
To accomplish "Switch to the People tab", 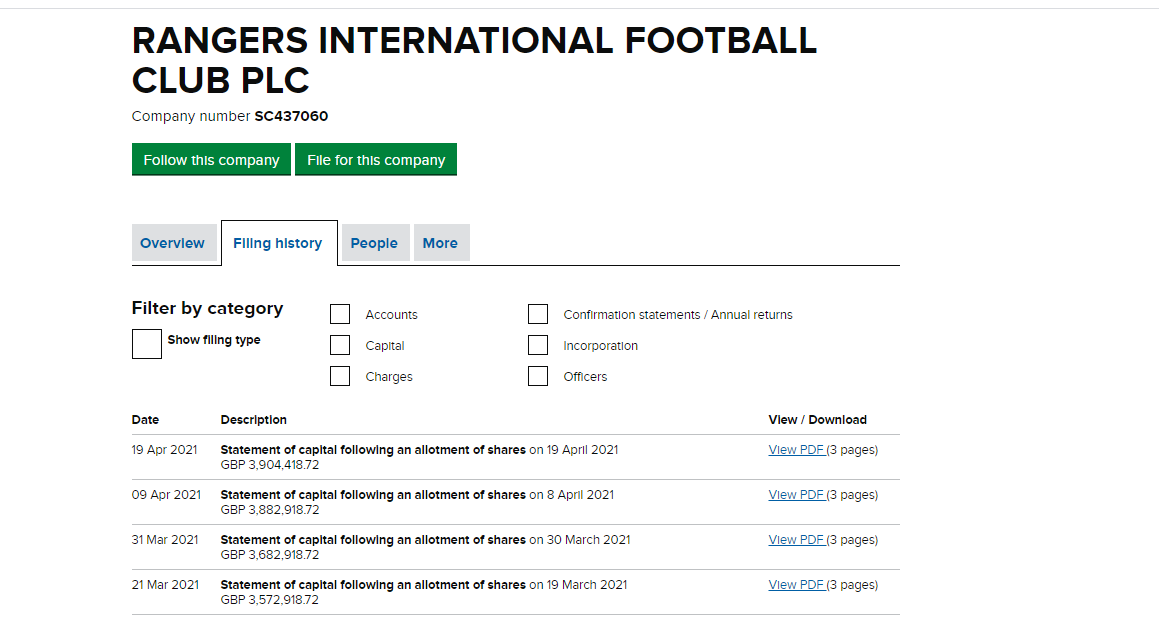I will tap(374, 243).
